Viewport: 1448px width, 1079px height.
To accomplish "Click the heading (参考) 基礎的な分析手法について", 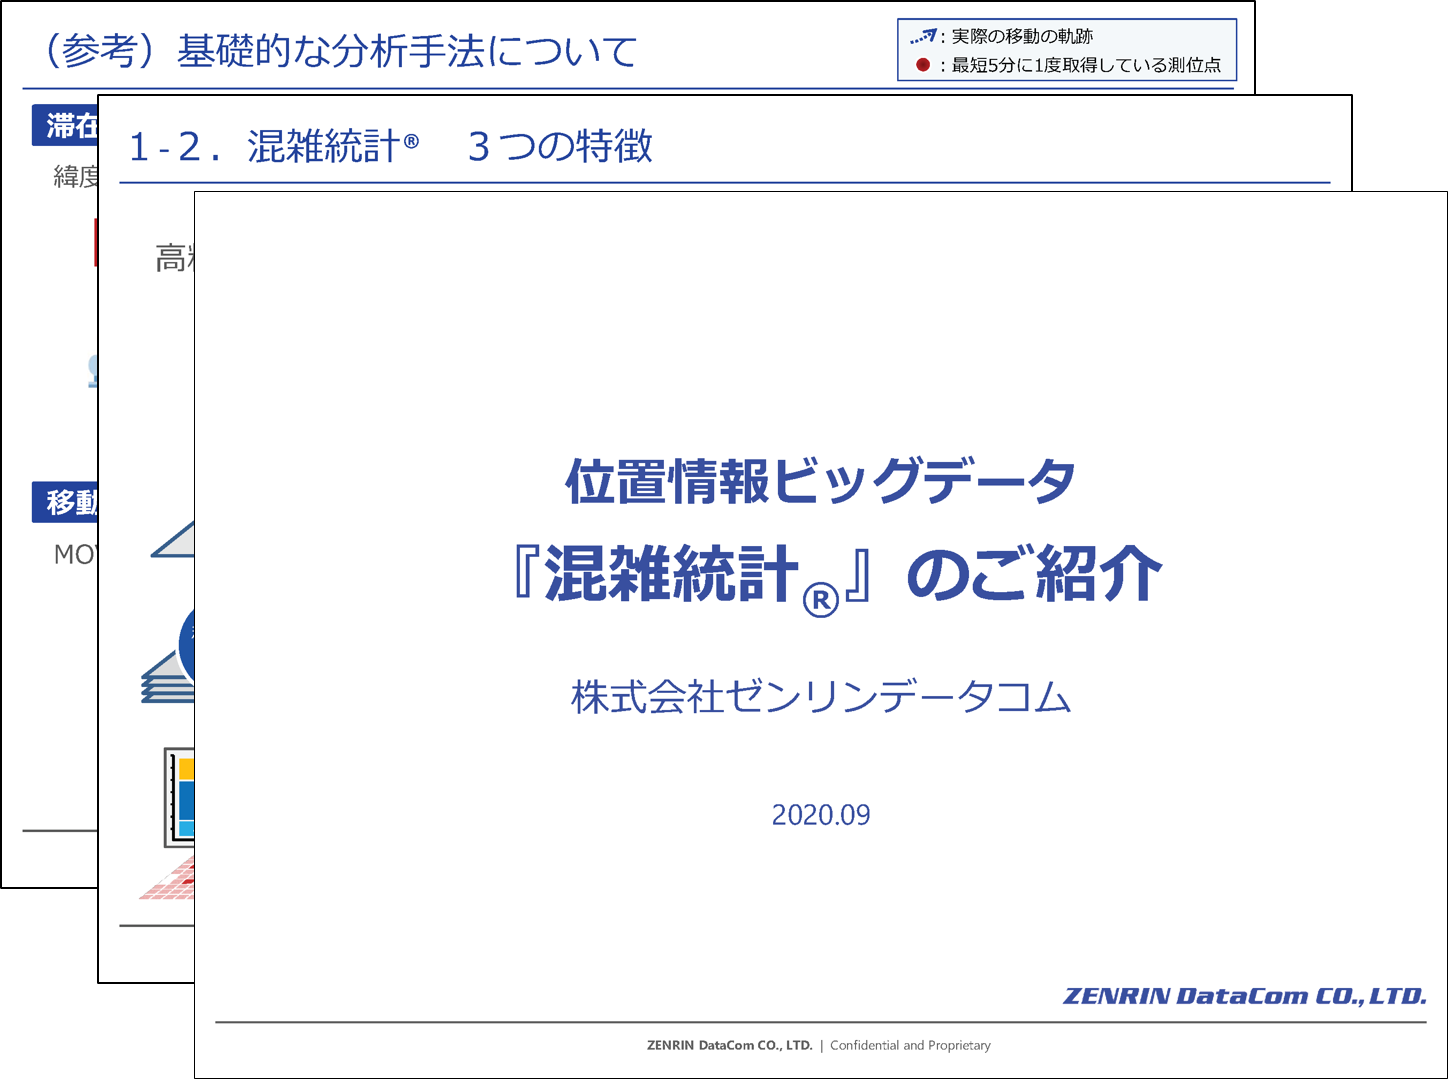I will (338, 51).
